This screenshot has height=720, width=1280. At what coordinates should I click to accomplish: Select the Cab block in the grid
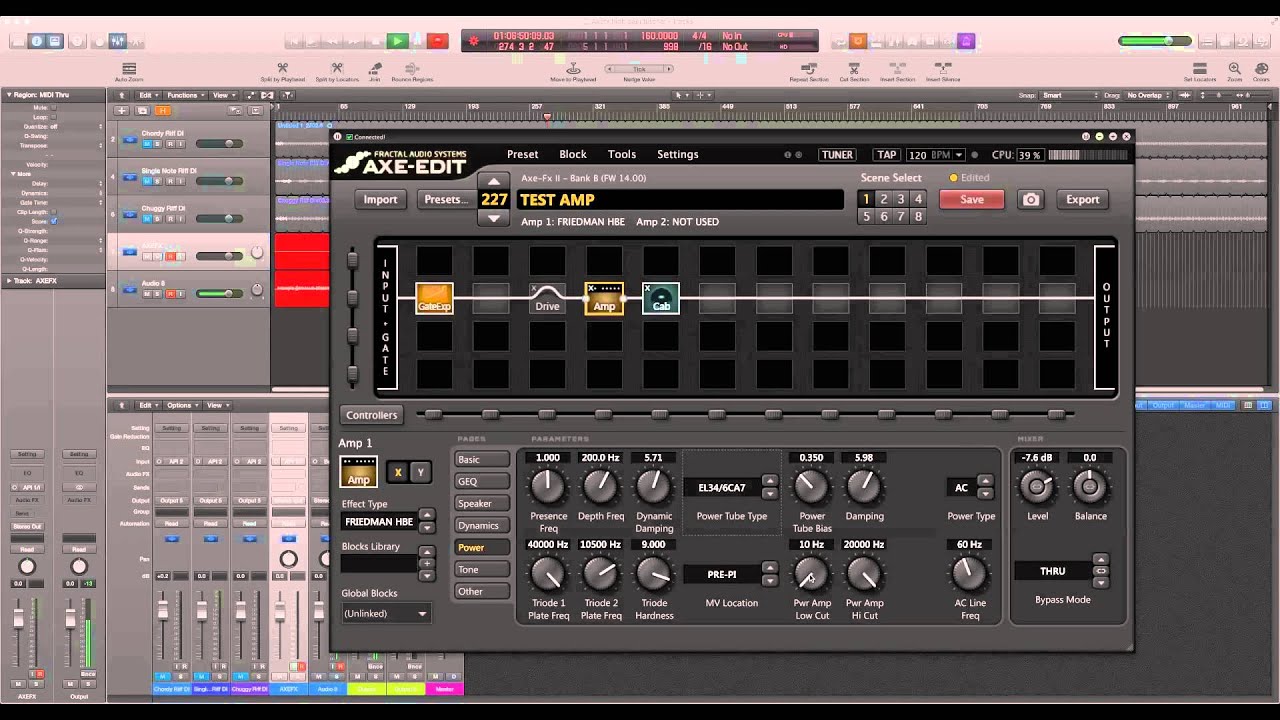661,298
